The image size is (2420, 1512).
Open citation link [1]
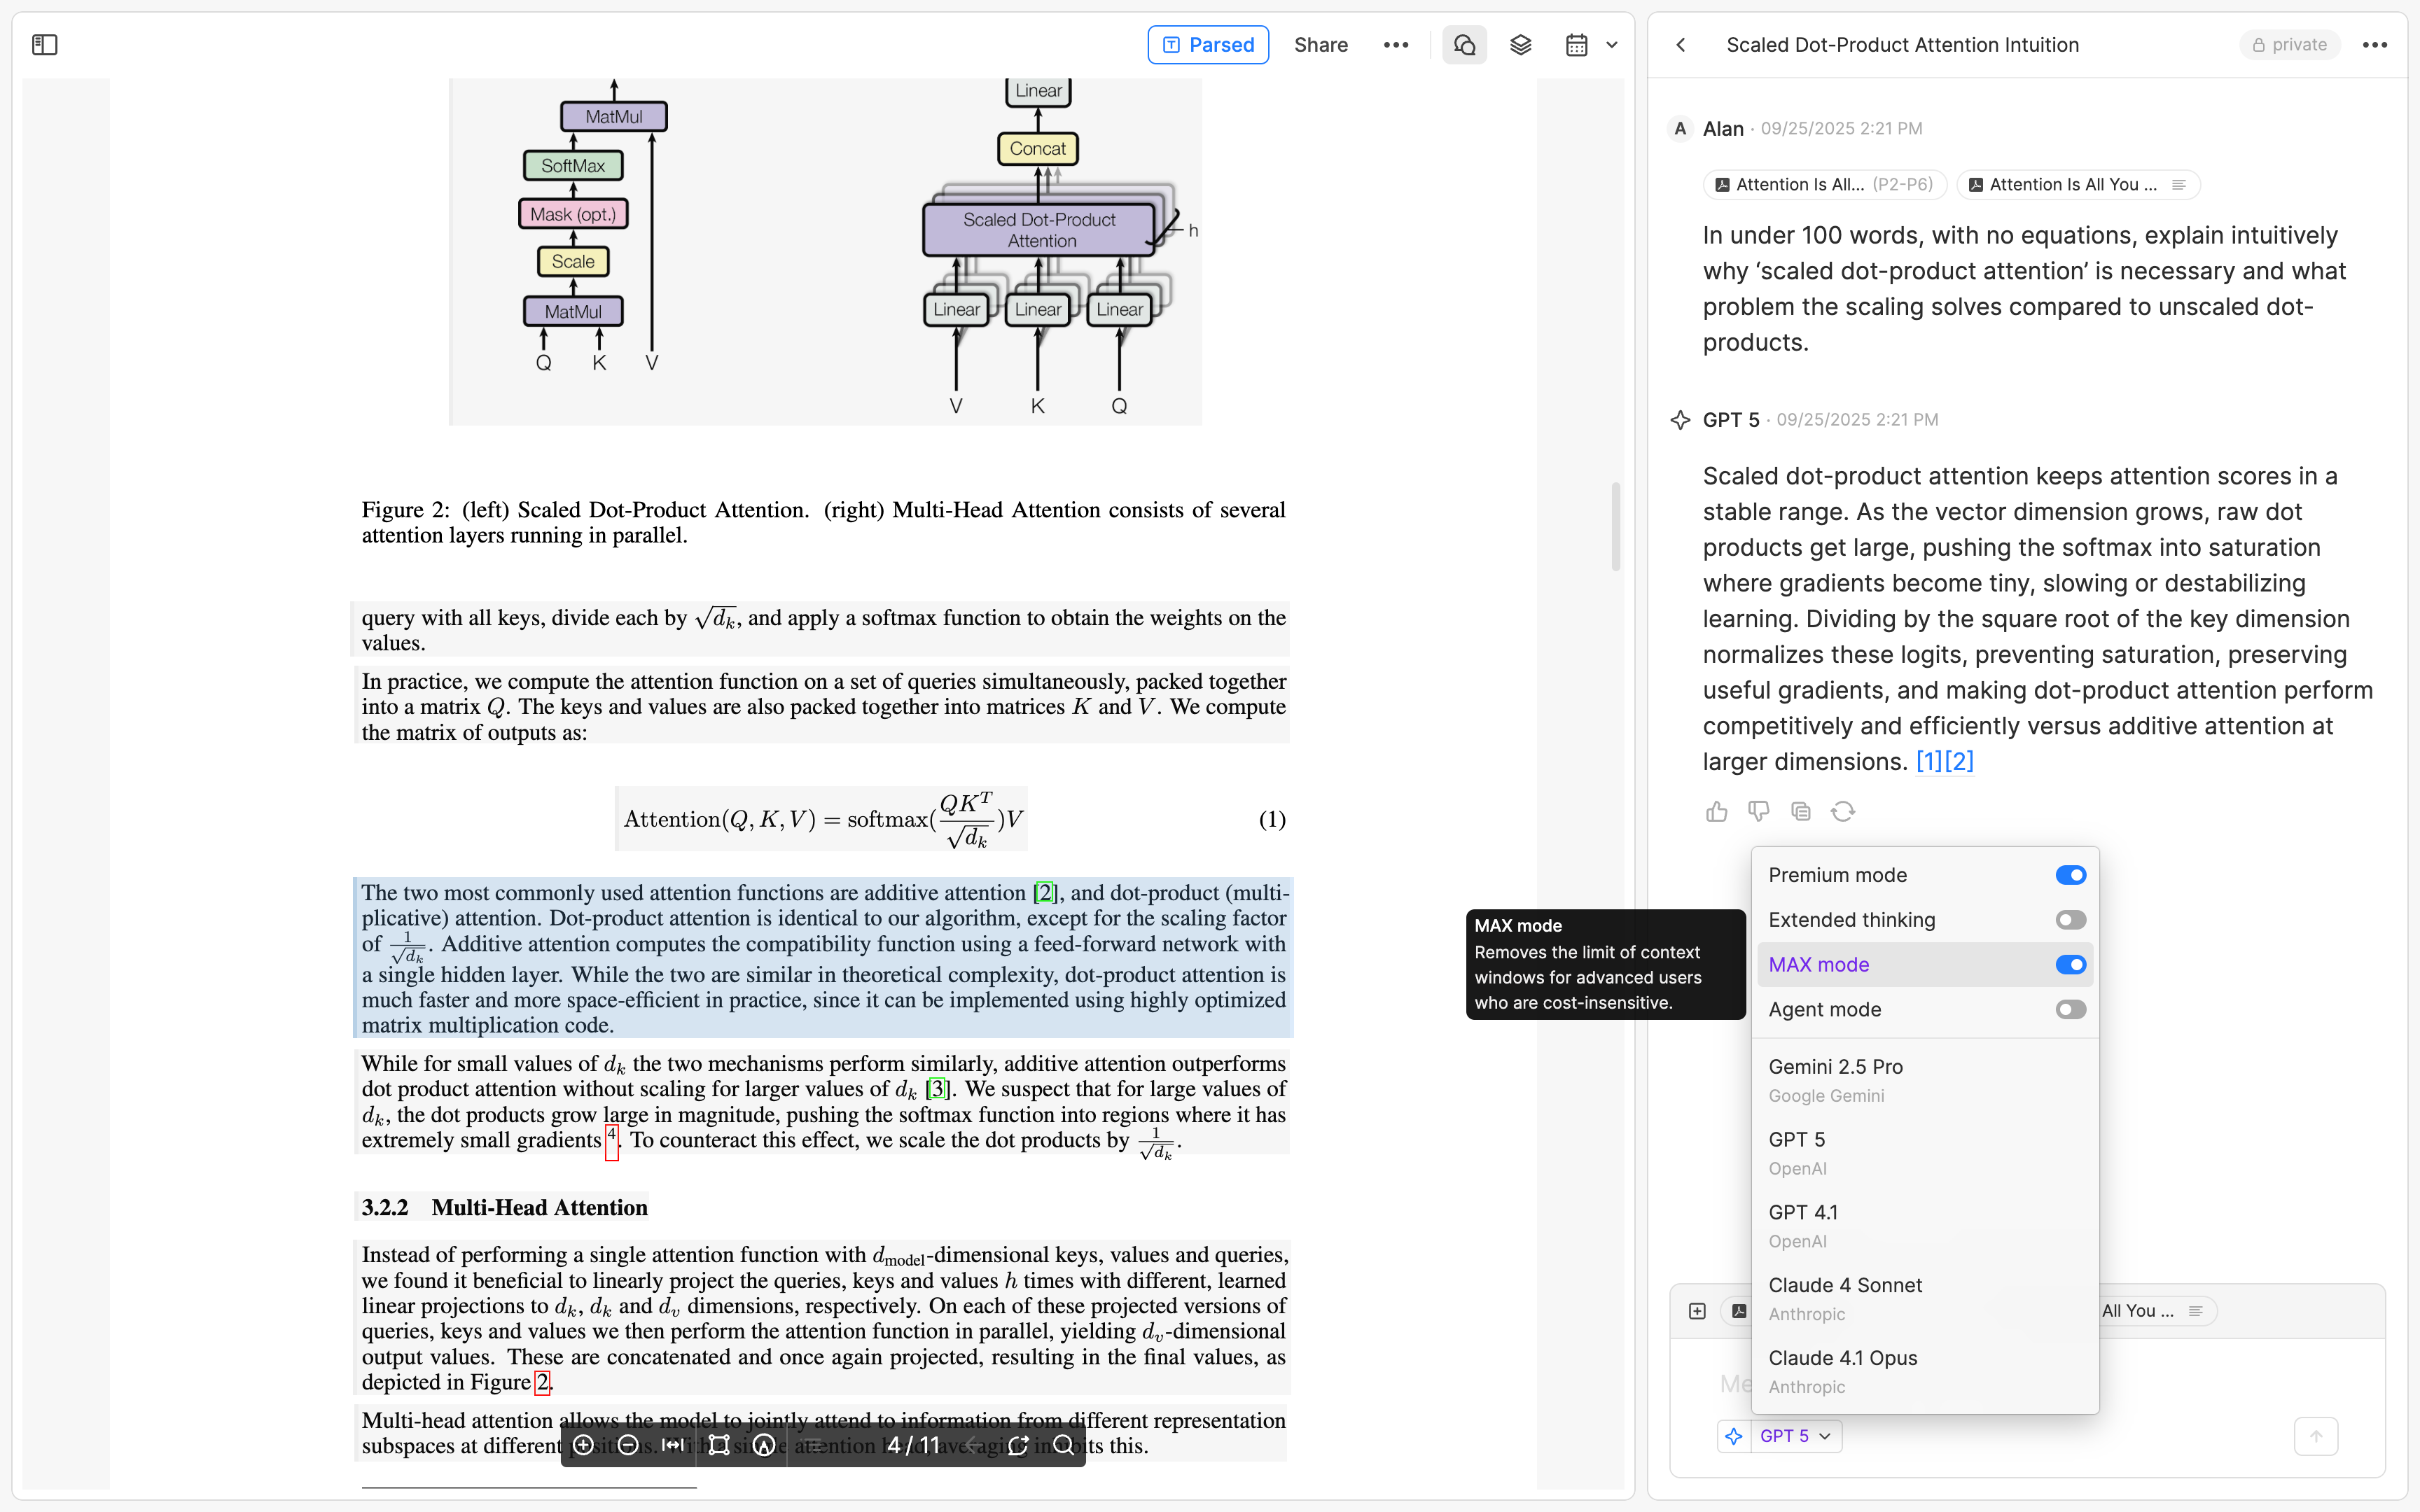pos(1929,762)
